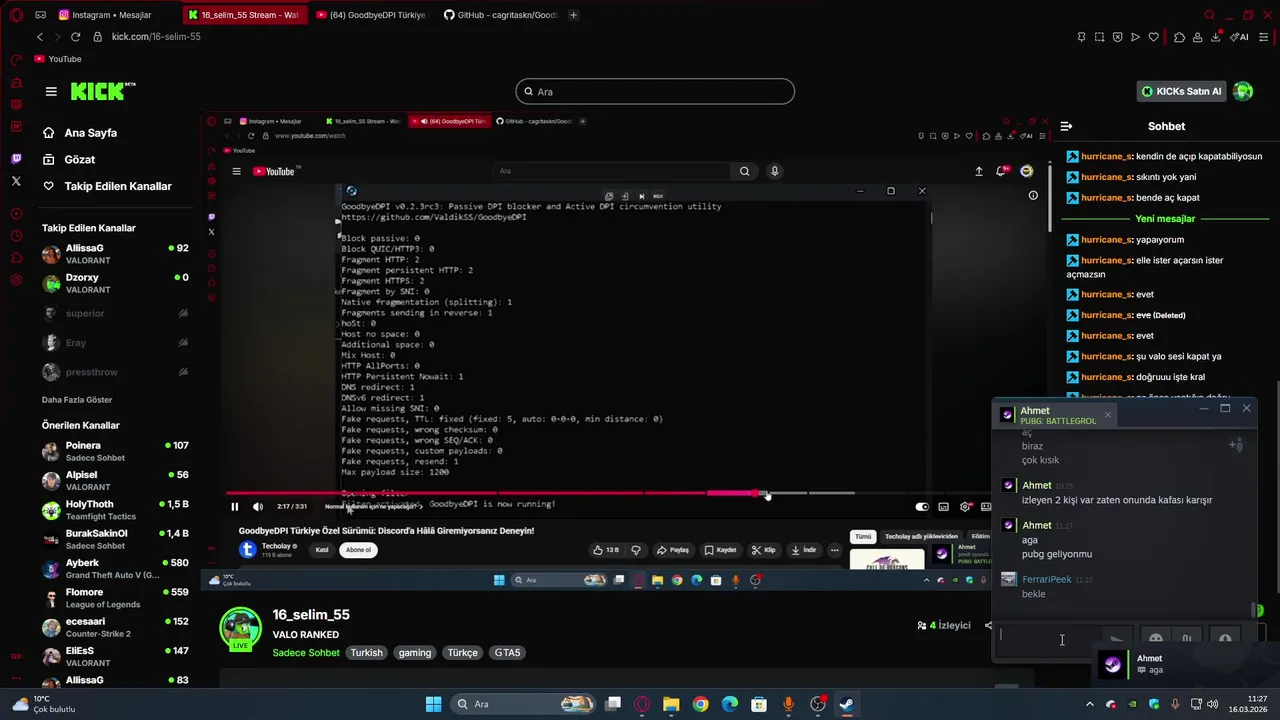Image resolution: width=1280 pixels, height=720 pixels.
Task: Reload the page with the browser refresh icon
Action: pyautogui.click(x=76, y=37)
